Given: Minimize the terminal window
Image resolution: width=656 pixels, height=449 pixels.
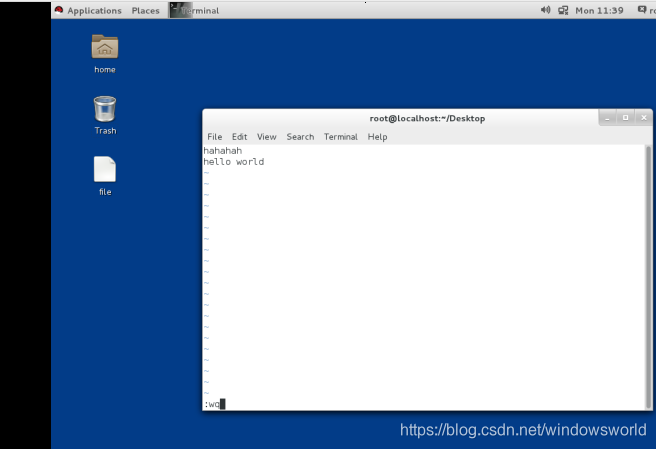Looking at the screenshot, I should (x=607, y=118).
